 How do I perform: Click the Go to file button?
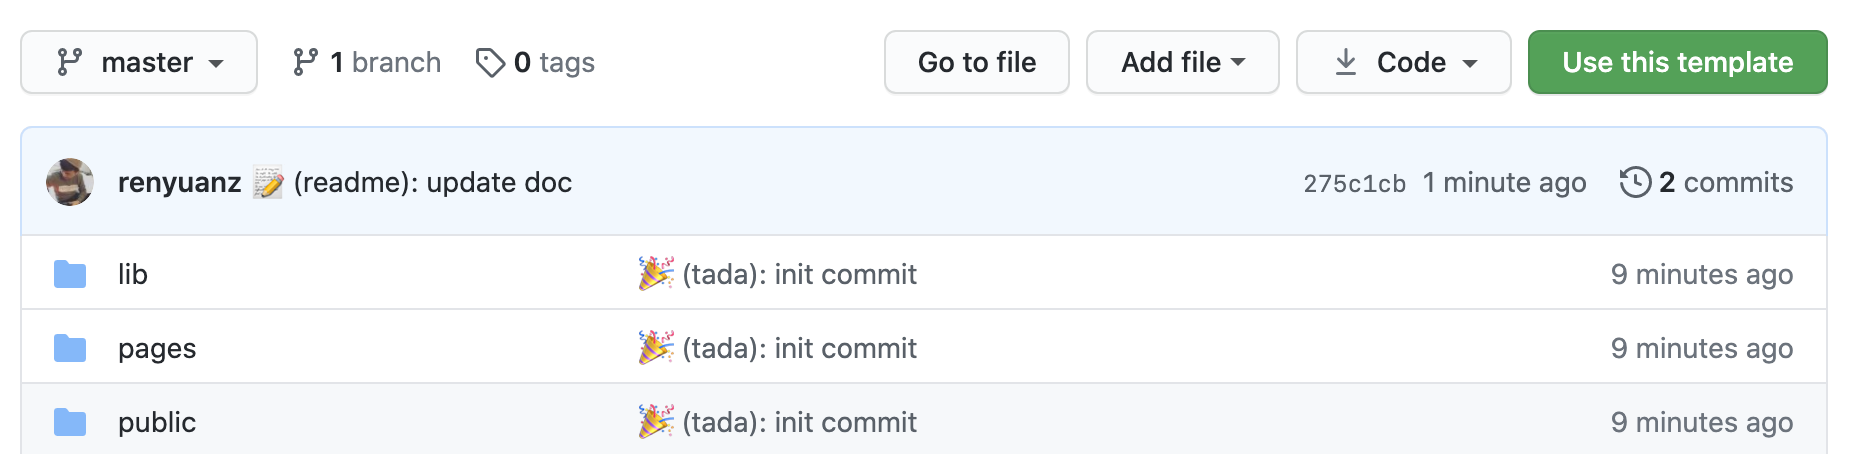coord(977,62)
